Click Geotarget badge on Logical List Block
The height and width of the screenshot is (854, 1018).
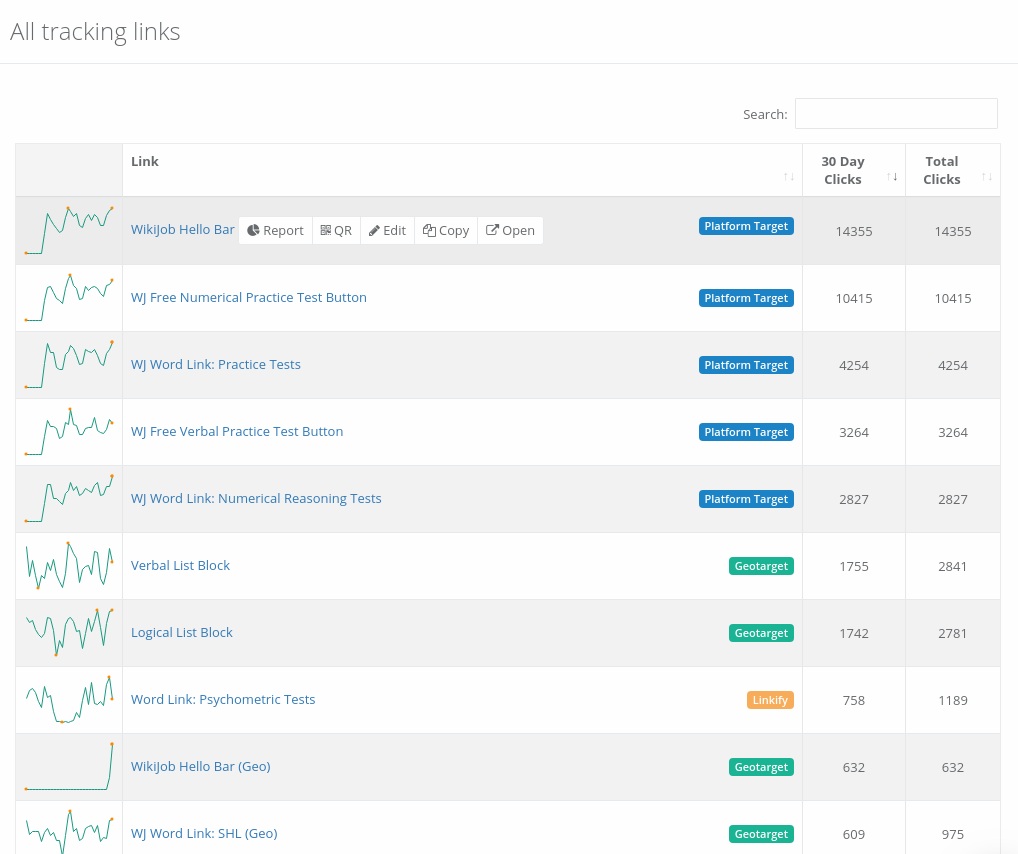coord(761,633)
